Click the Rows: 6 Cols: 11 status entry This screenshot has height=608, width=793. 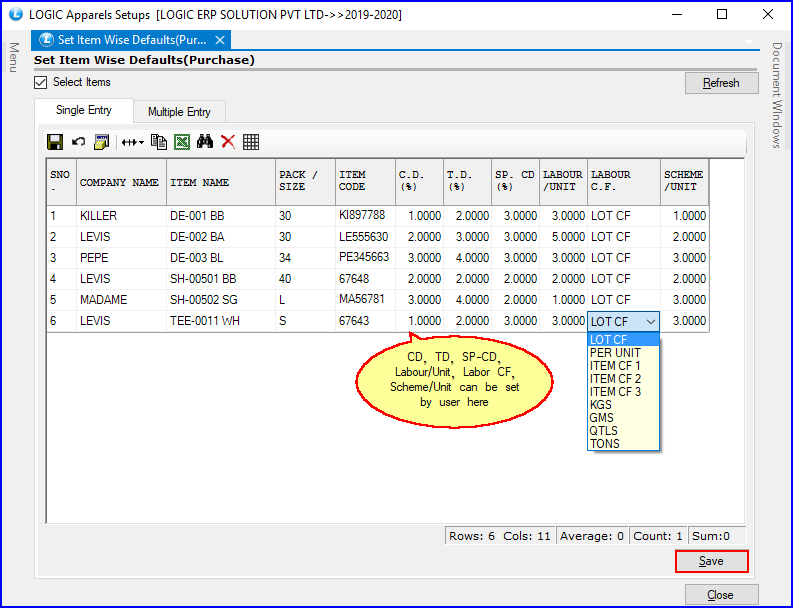tap(500, 536)
